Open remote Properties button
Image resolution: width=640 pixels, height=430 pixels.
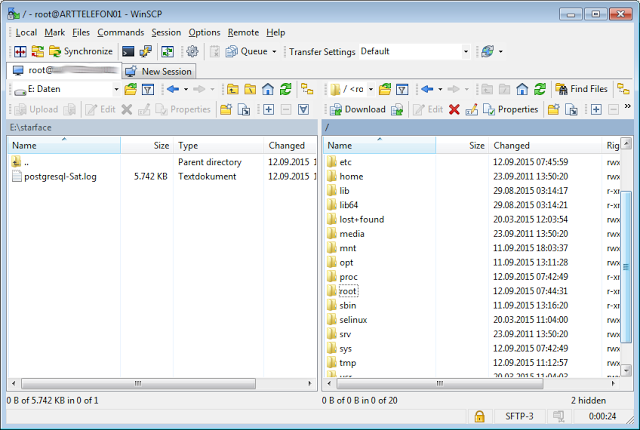click(510, 109)
